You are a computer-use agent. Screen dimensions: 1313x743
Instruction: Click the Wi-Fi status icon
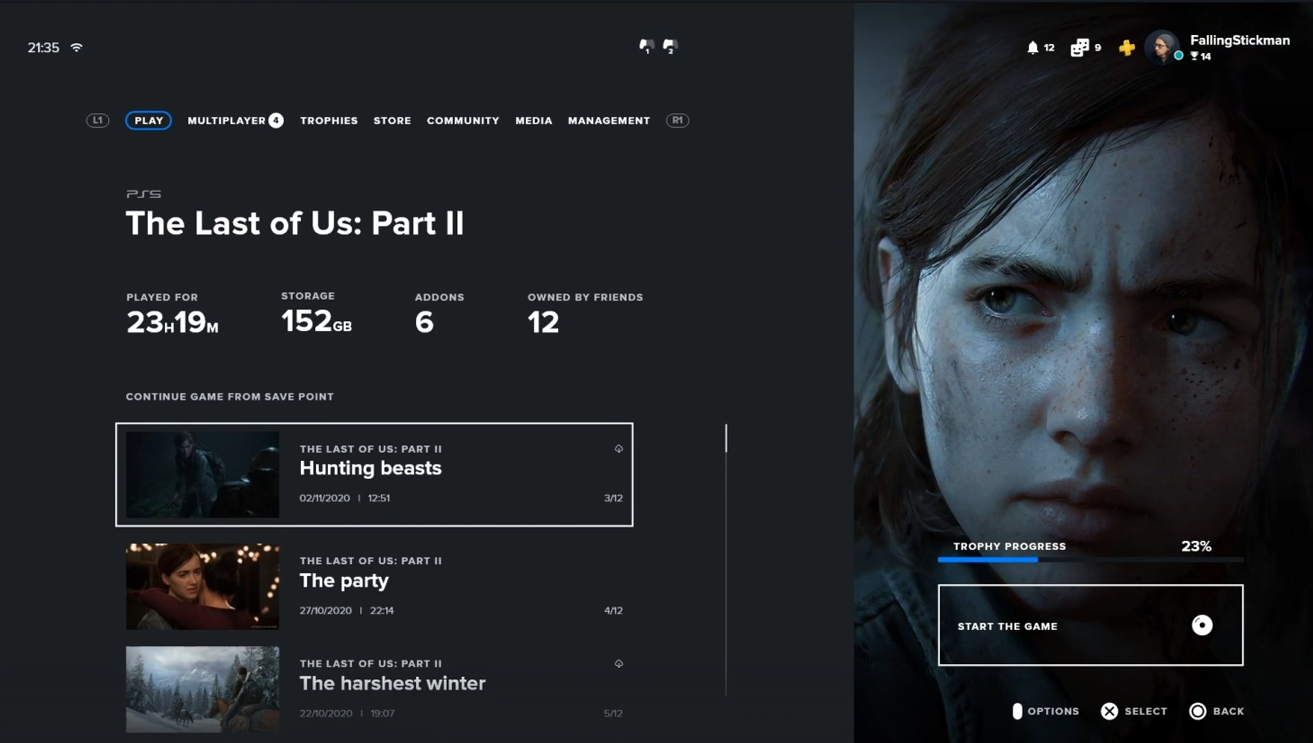pyautogui.click(x=77, y=47)
